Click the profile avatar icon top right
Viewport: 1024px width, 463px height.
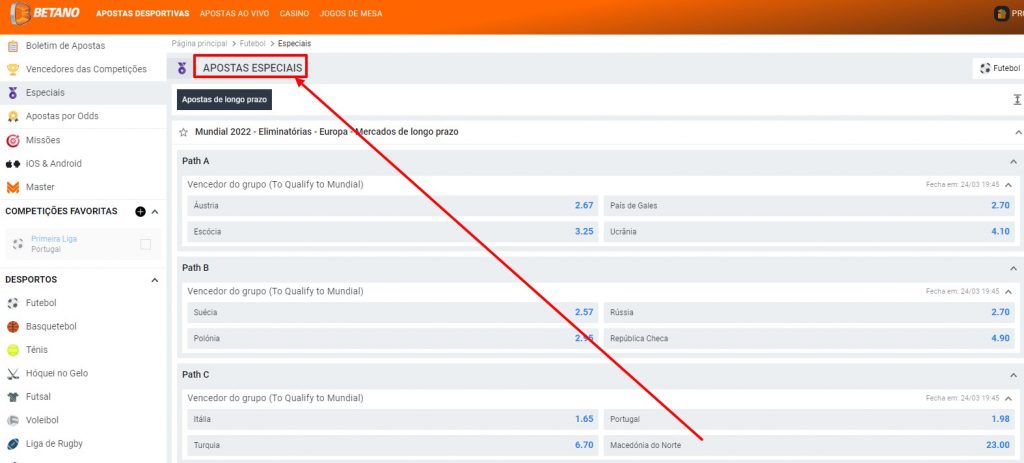click(x=1001, y=13)
